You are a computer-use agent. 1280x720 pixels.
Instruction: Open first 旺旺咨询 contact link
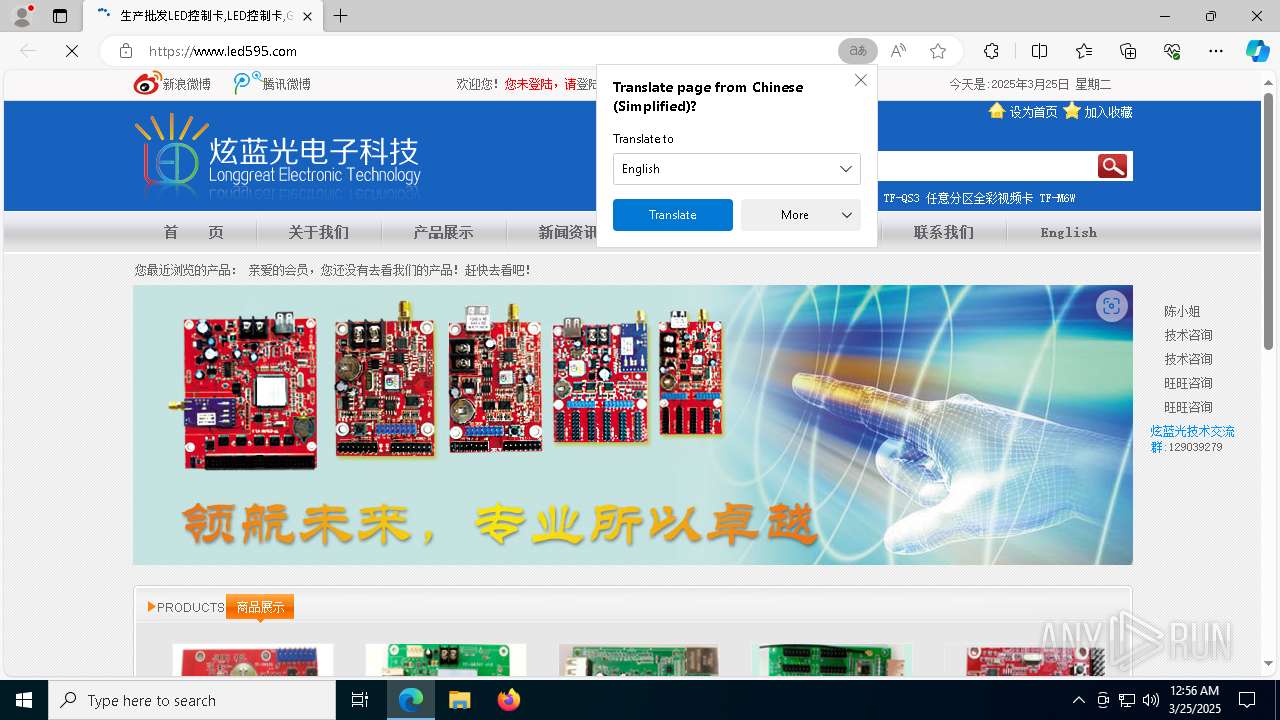(x=1188, y=383)
